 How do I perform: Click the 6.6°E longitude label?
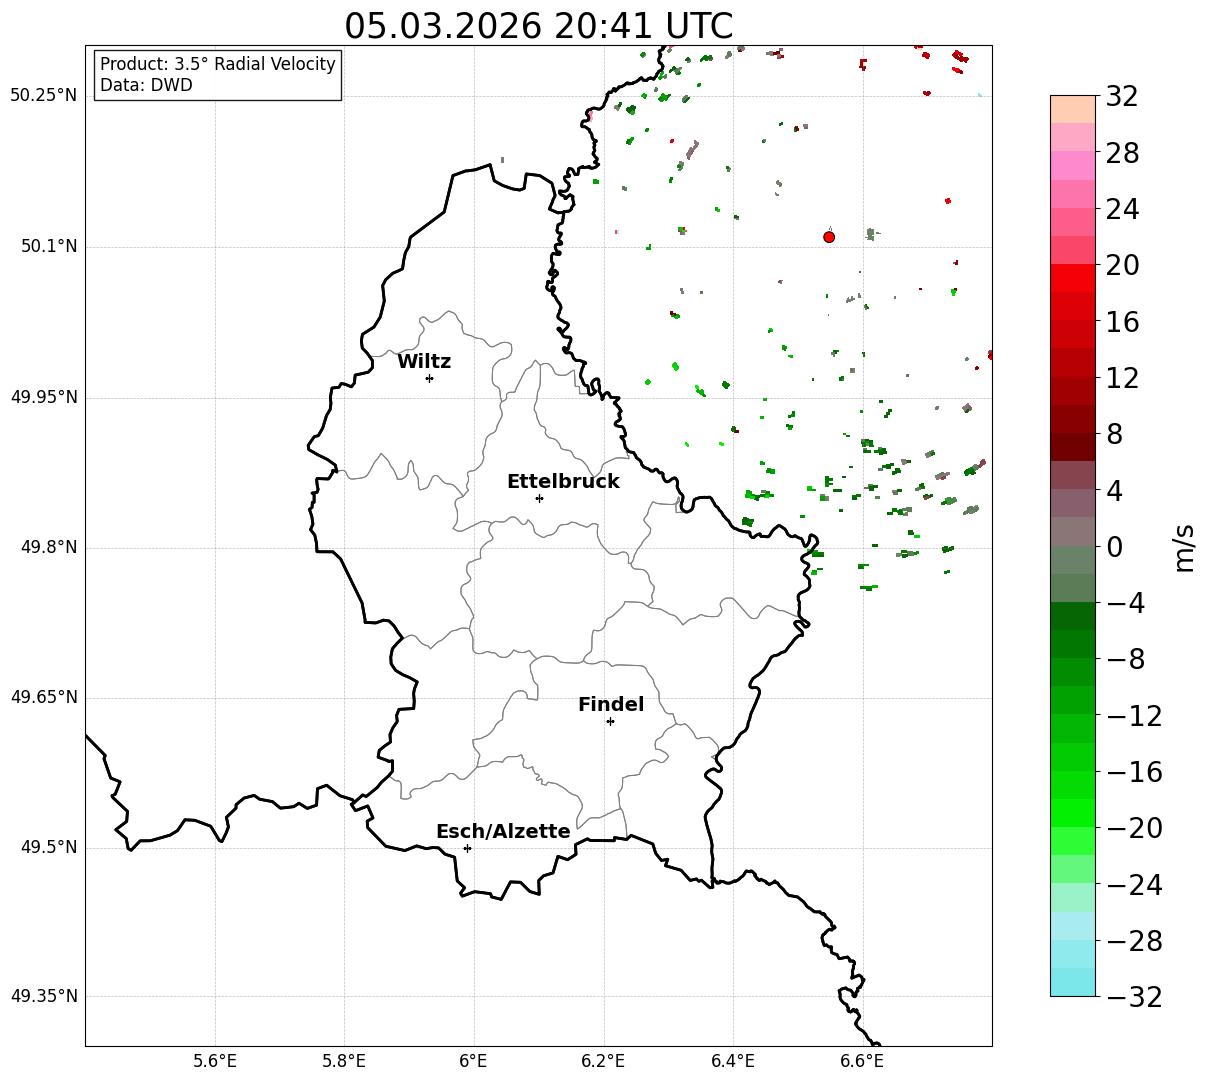(861, 1061)
